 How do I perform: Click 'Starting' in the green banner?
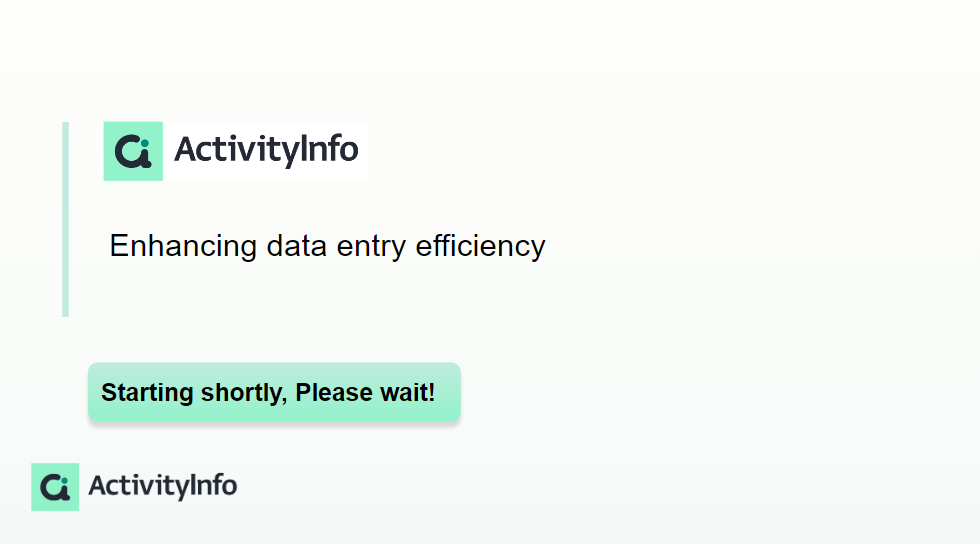coord(148,393)
